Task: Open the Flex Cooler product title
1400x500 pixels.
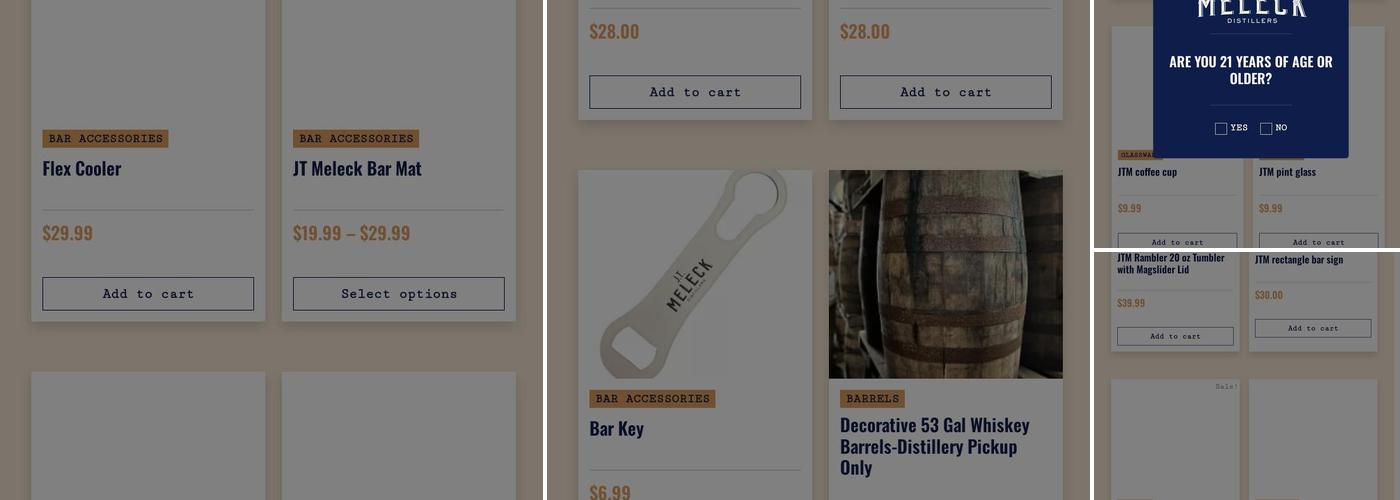Action: 82,168
